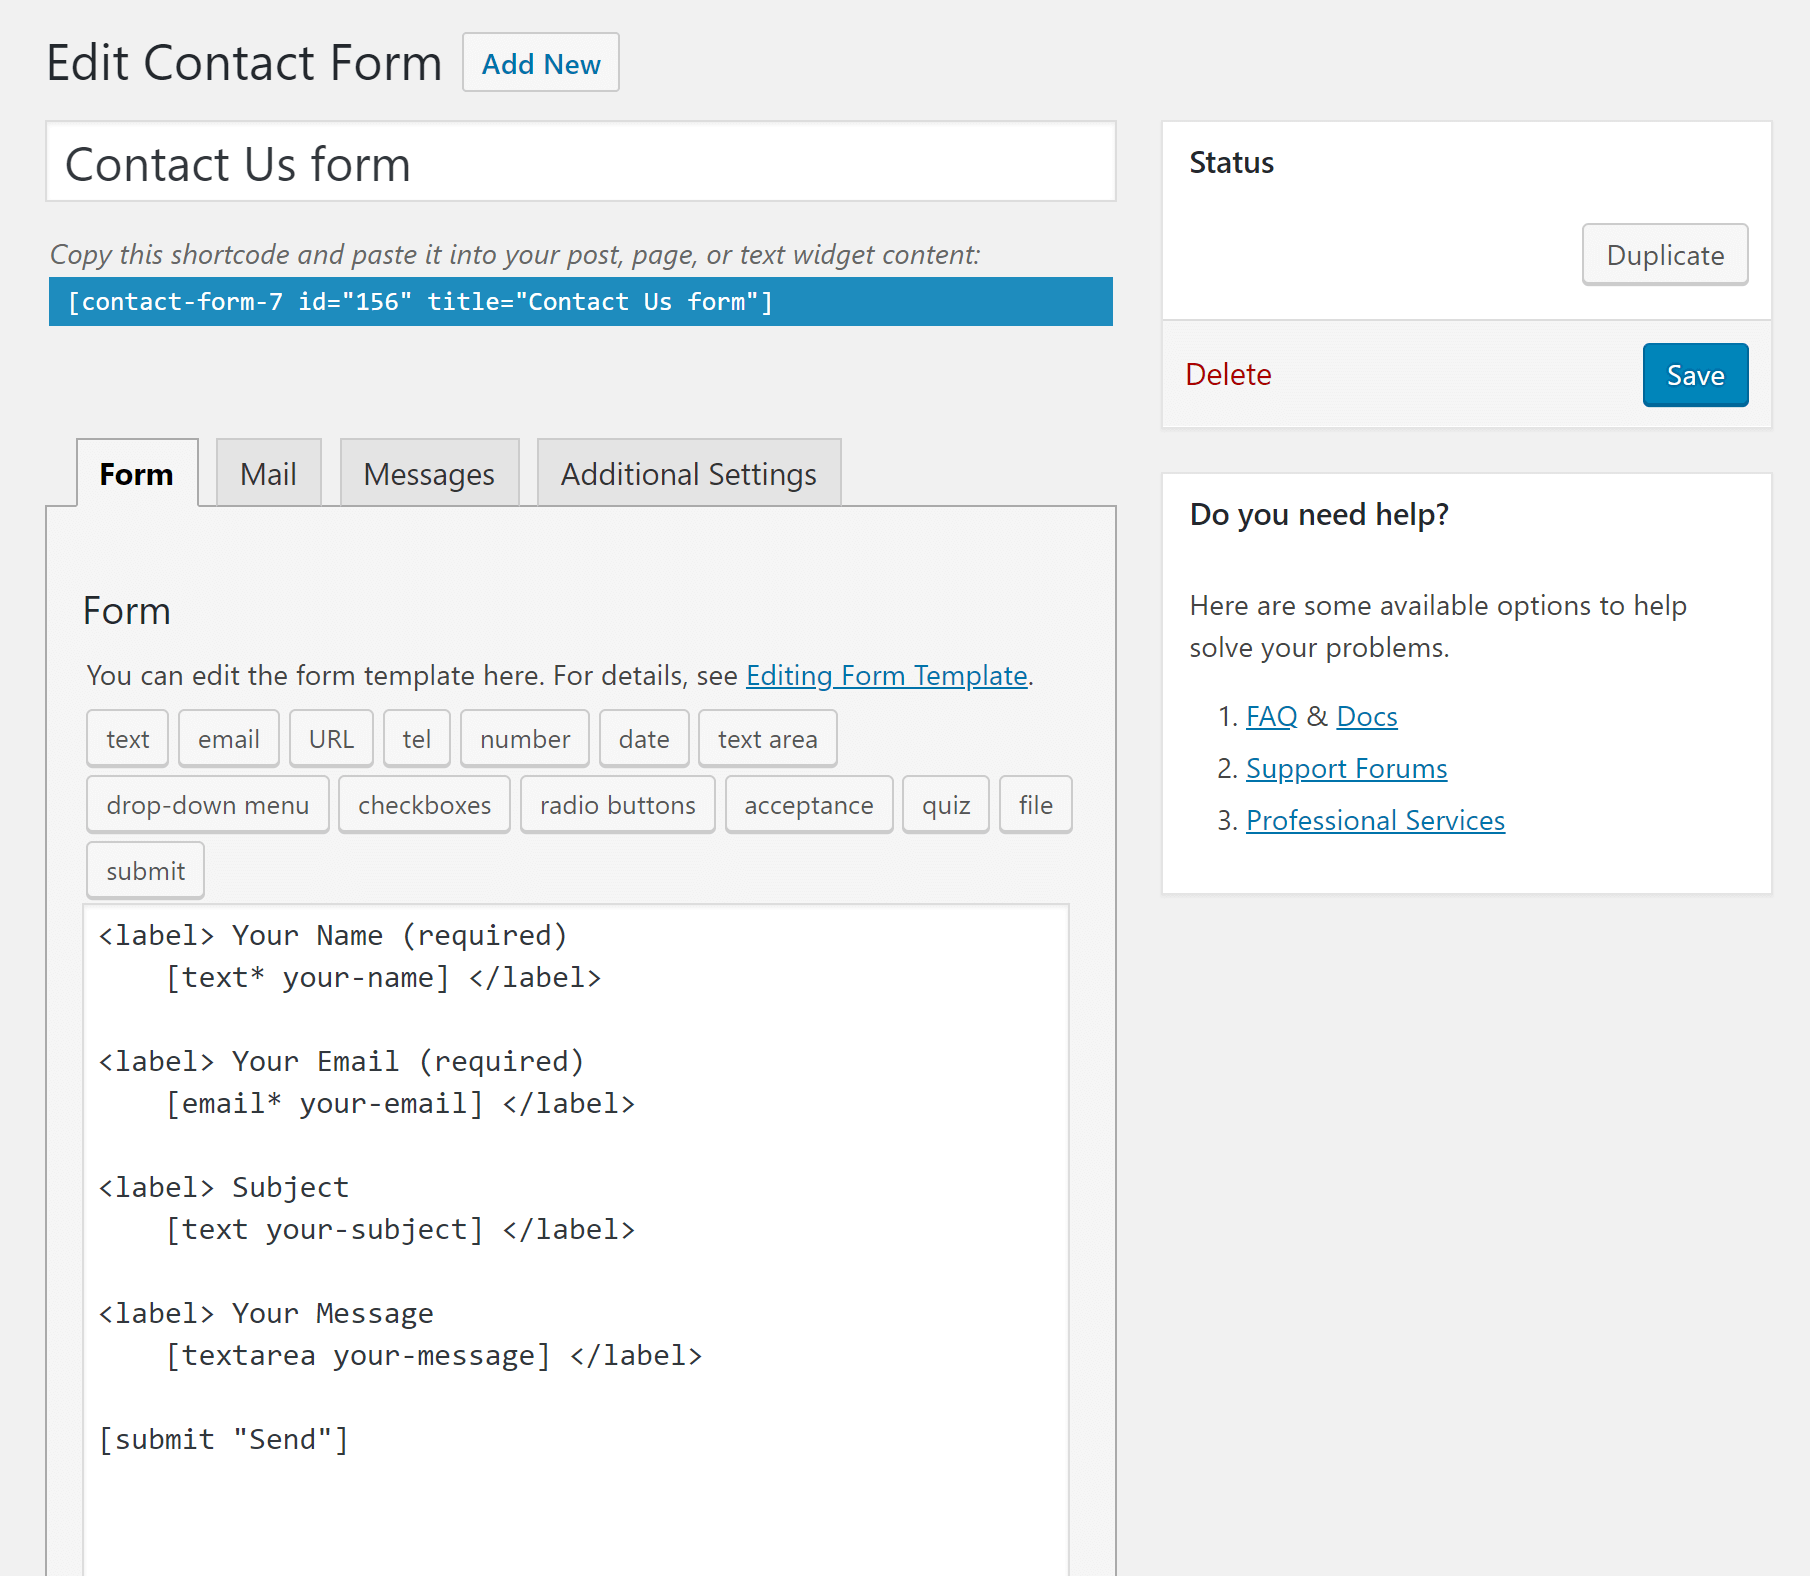1810x1576 pixels.
Task: Insert a quiz tag
Action: (x=944, y=804)
